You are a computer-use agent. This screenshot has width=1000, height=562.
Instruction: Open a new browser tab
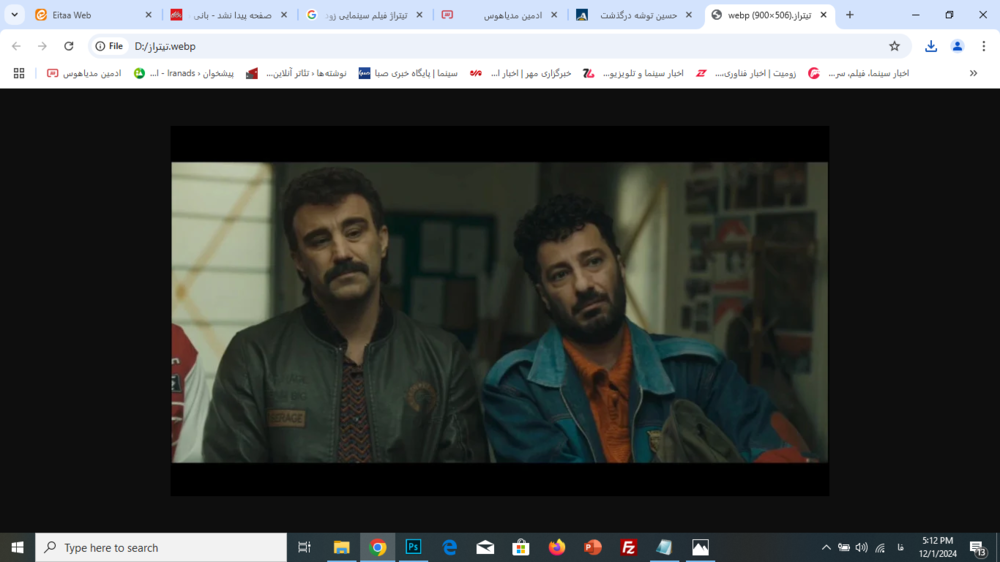(x=849, y=15)
